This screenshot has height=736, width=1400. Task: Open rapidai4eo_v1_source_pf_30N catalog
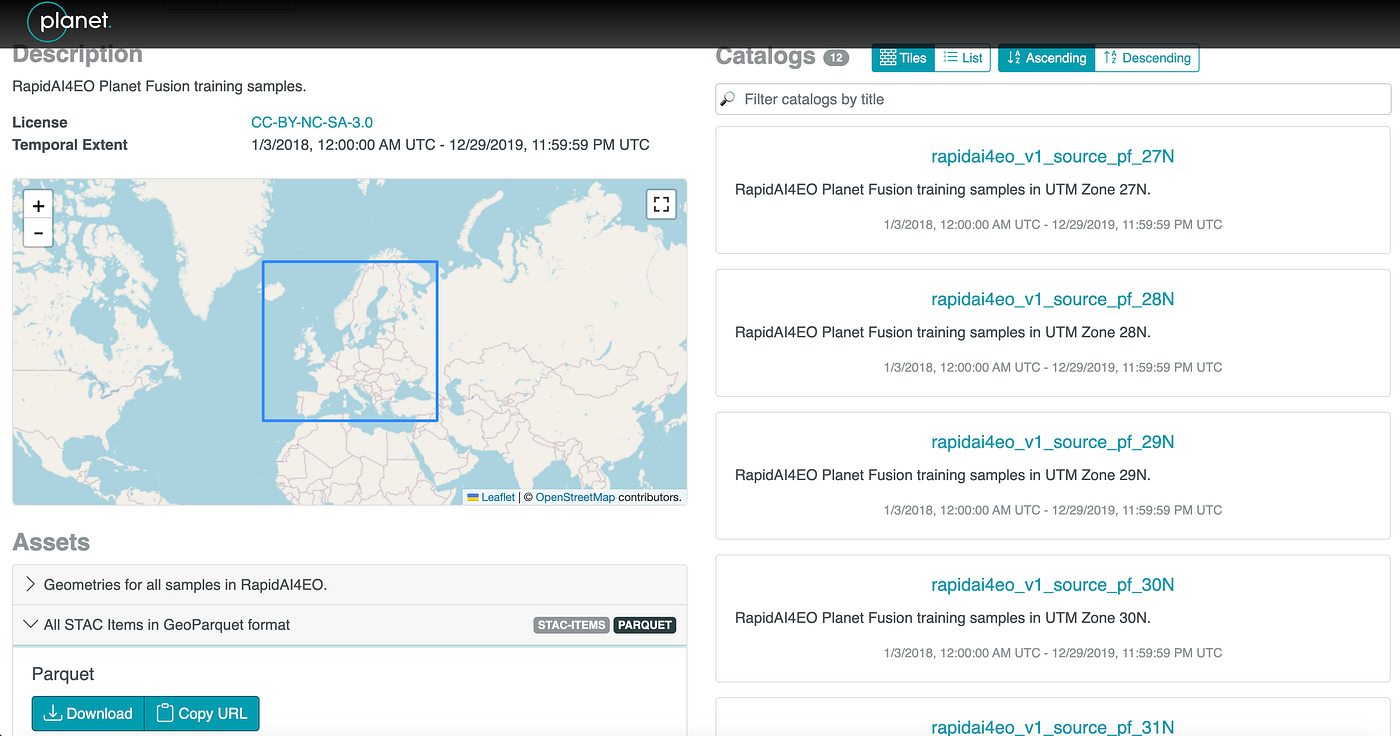tap(1053, 585)
